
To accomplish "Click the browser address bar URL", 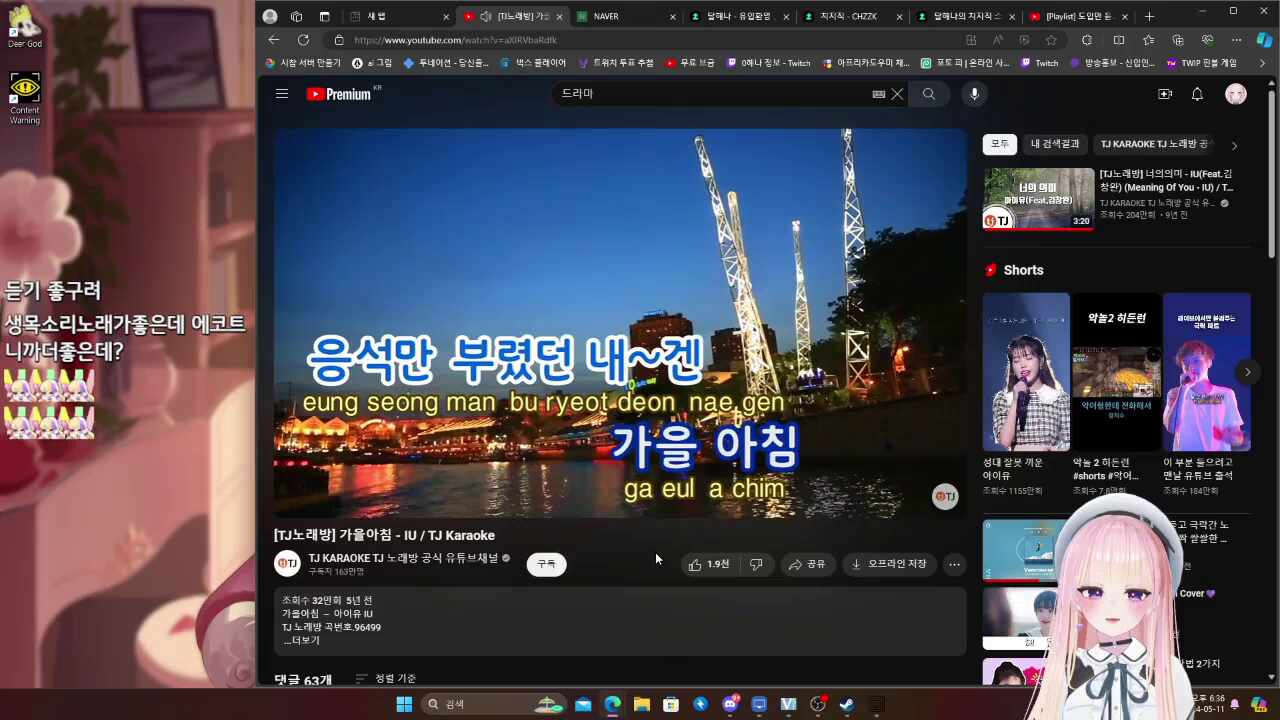I will click(456, 40).
